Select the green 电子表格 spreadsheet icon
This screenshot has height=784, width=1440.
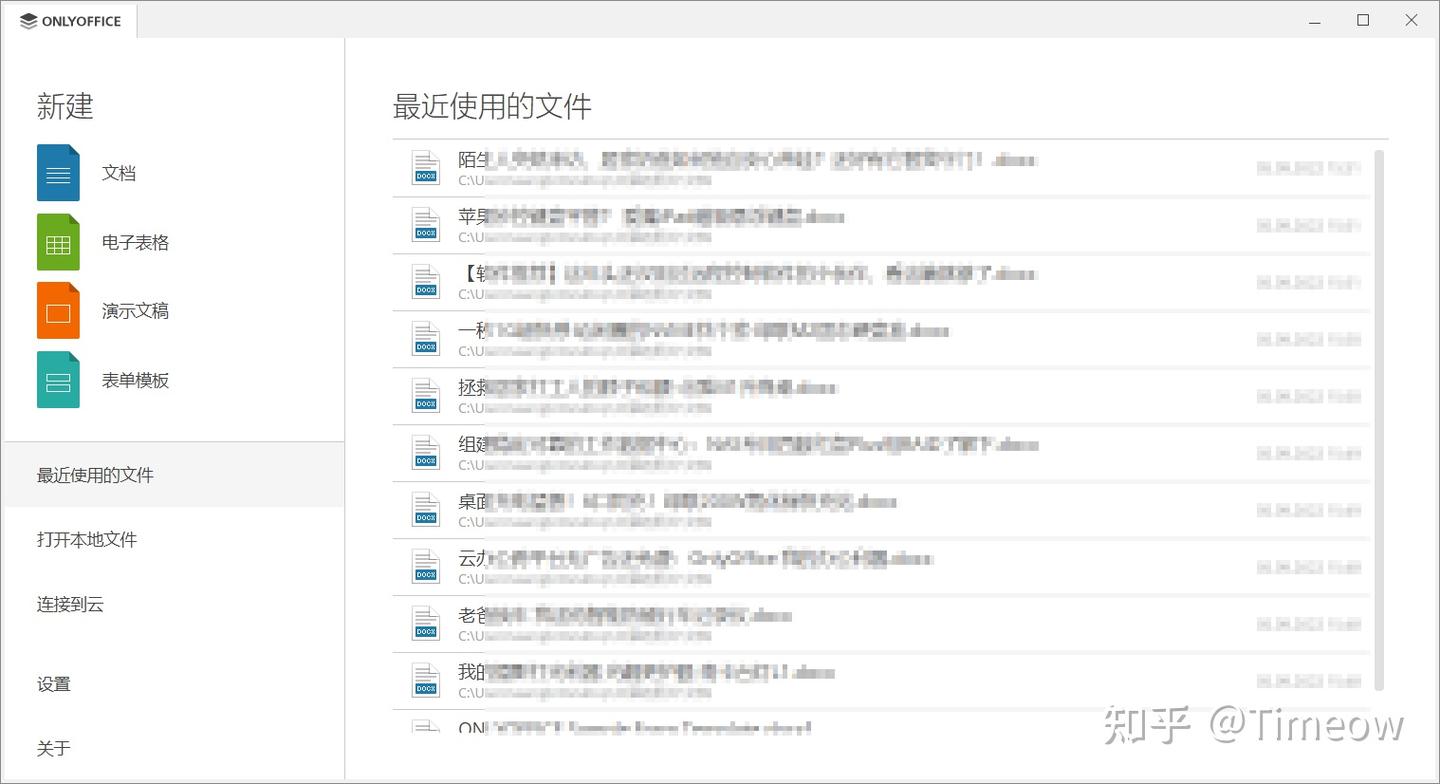pos(57,241)
